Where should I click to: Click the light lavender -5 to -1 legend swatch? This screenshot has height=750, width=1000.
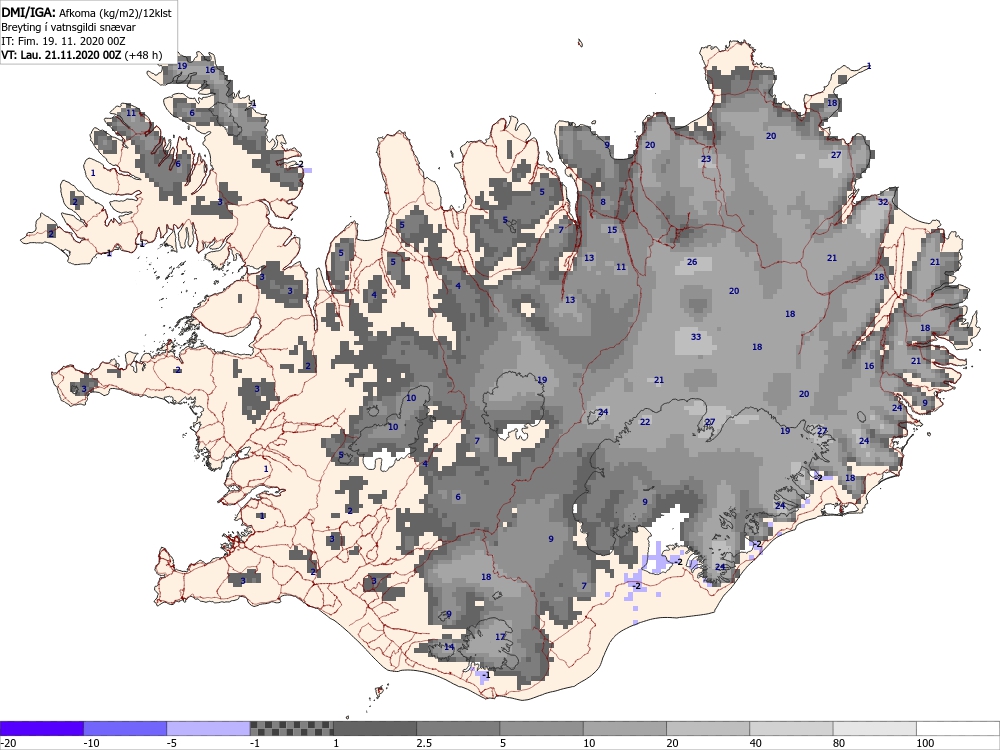[209, 728]
